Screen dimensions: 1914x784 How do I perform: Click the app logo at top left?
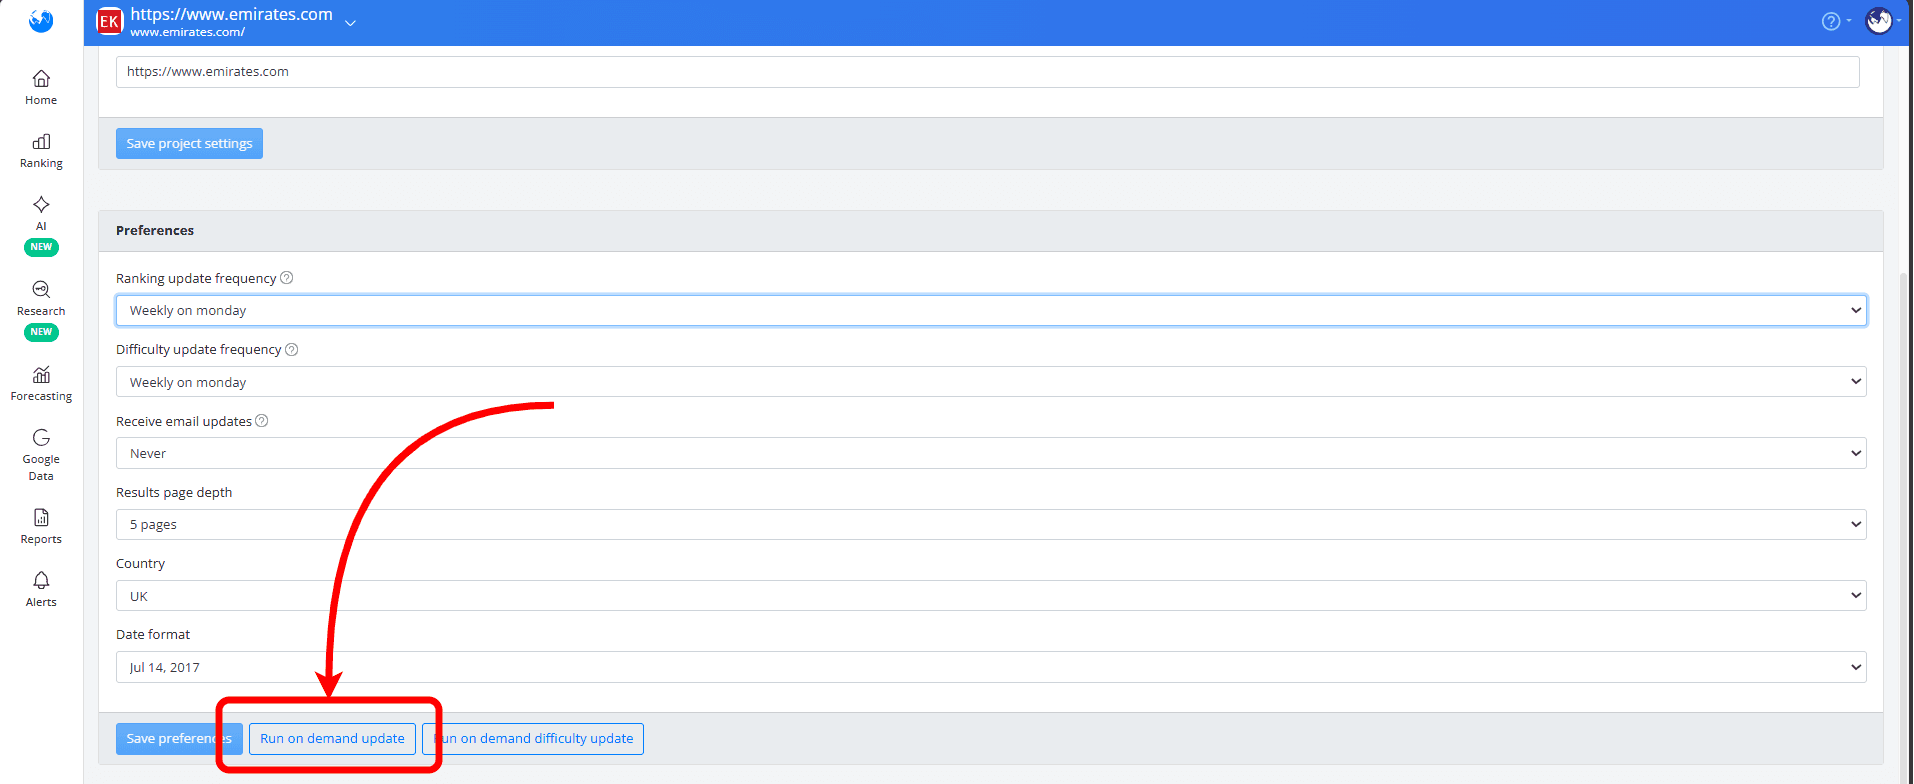[41, 20]
